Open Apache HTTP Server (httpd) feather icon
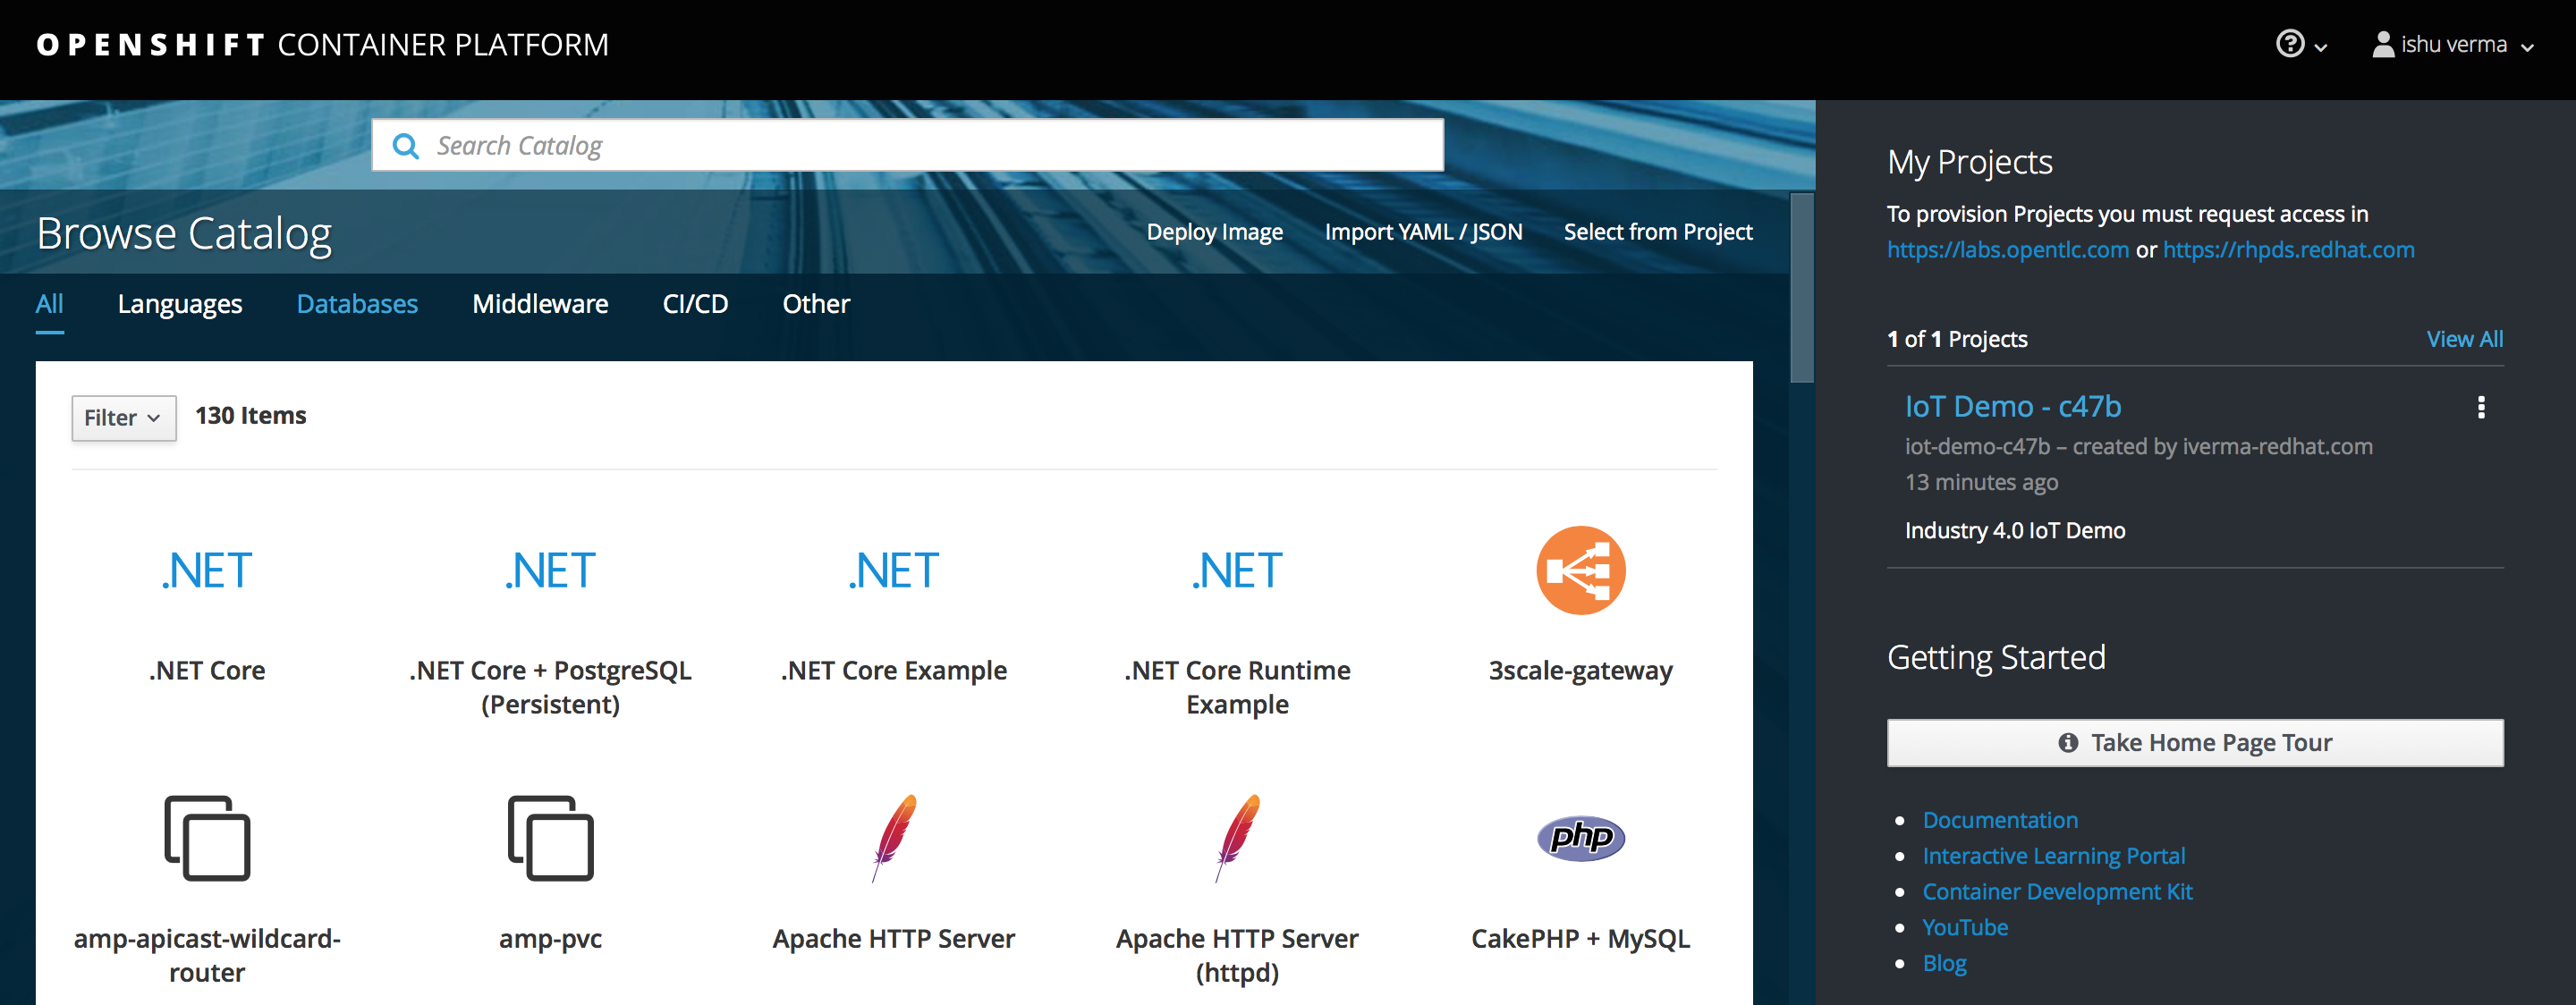2576x1005 pixels. [1237, 838]
